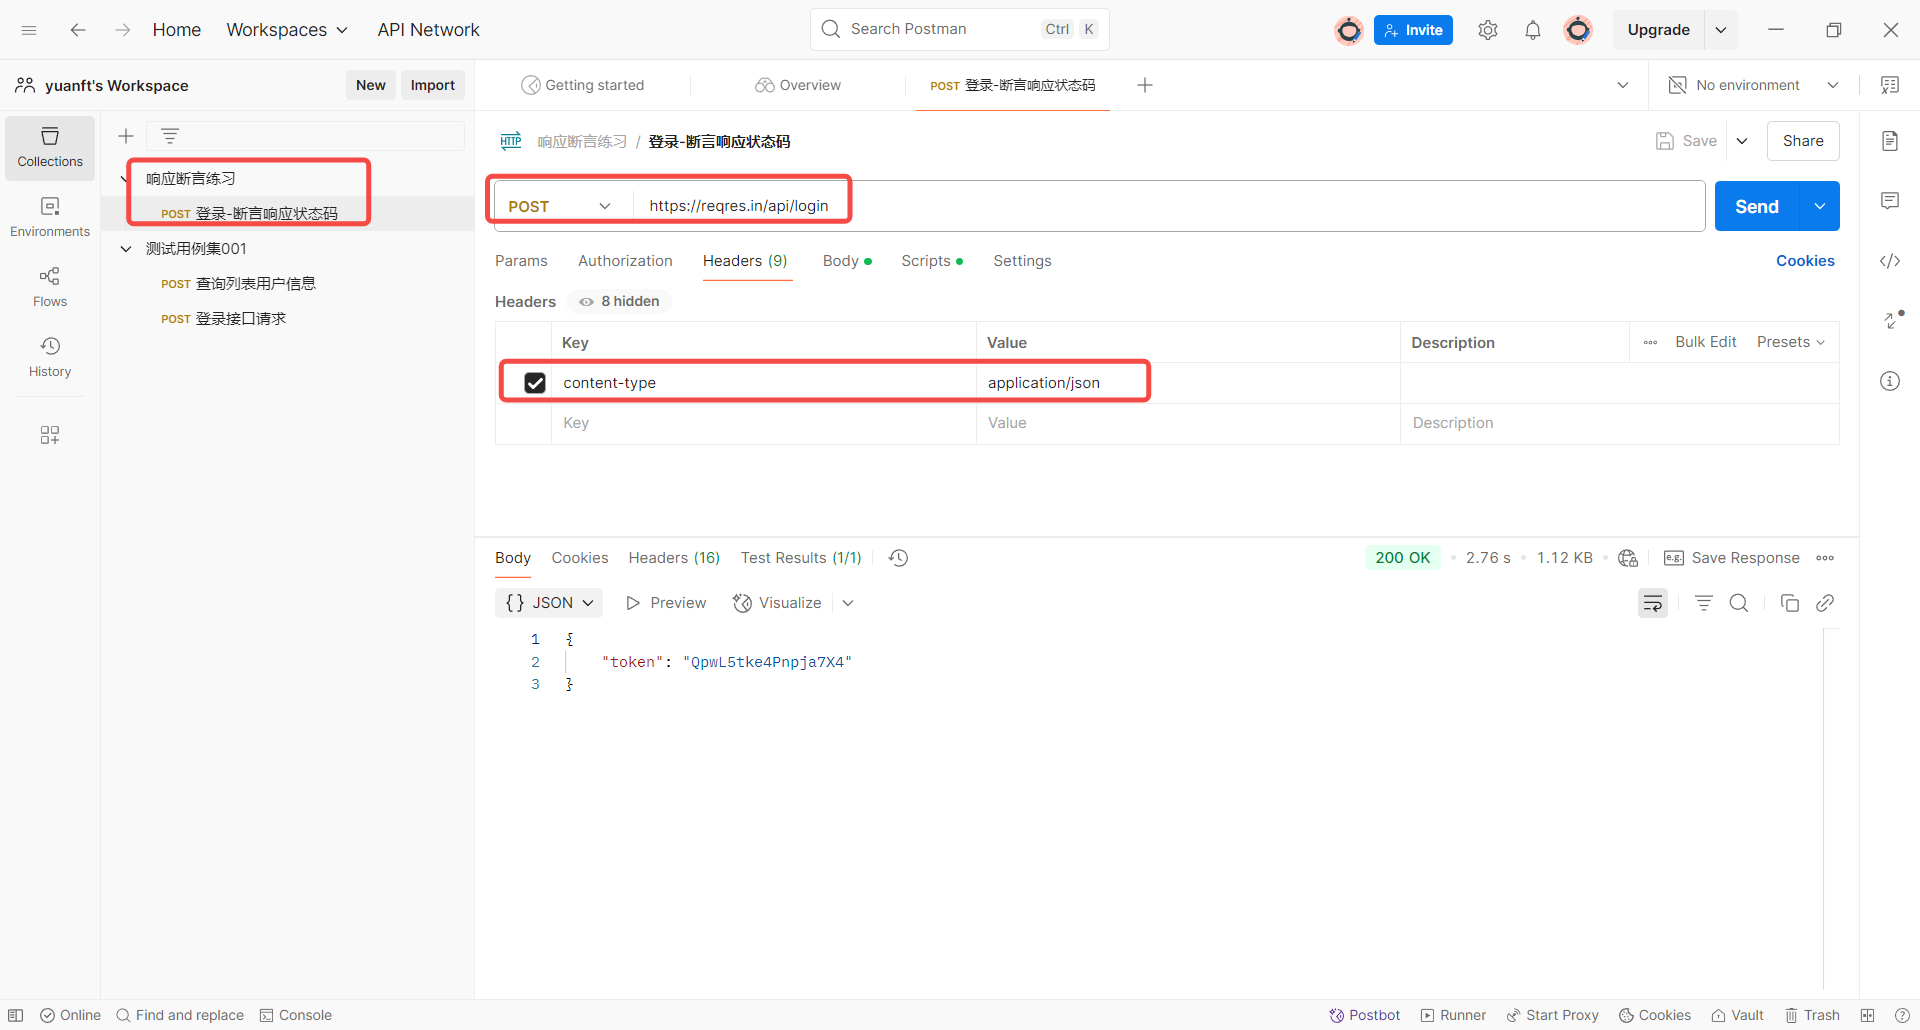
Task: Open the Workspaces dropdown
Action: [287, 30]
